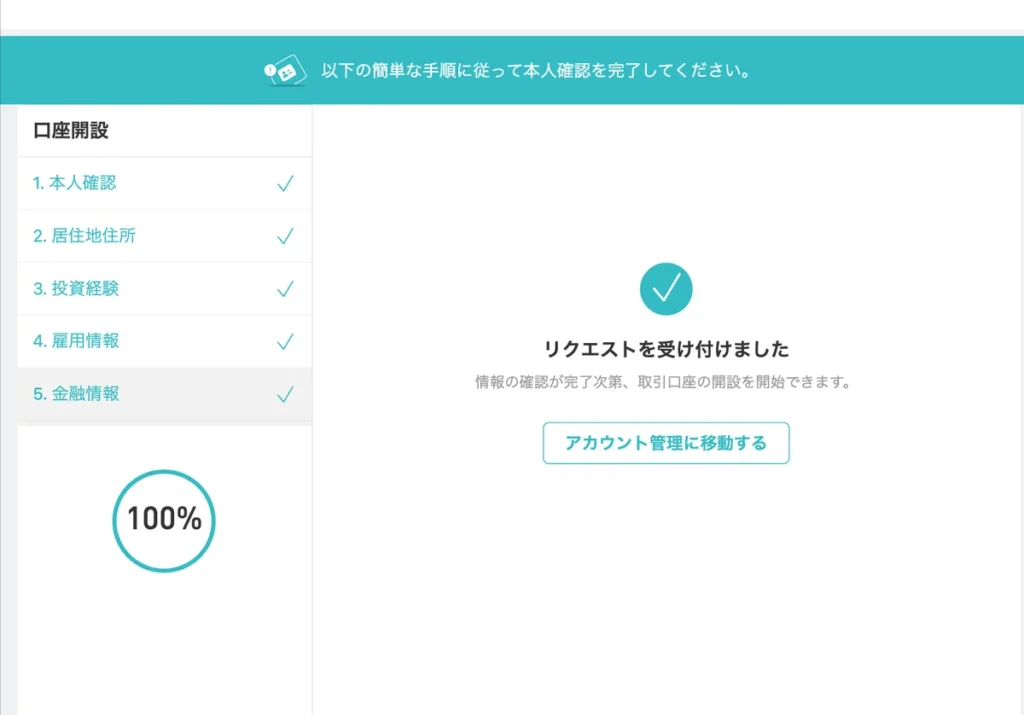Click the checkmark beside 雇用情報
Screen dimensions: 1024x715
(x=285, y=342)
